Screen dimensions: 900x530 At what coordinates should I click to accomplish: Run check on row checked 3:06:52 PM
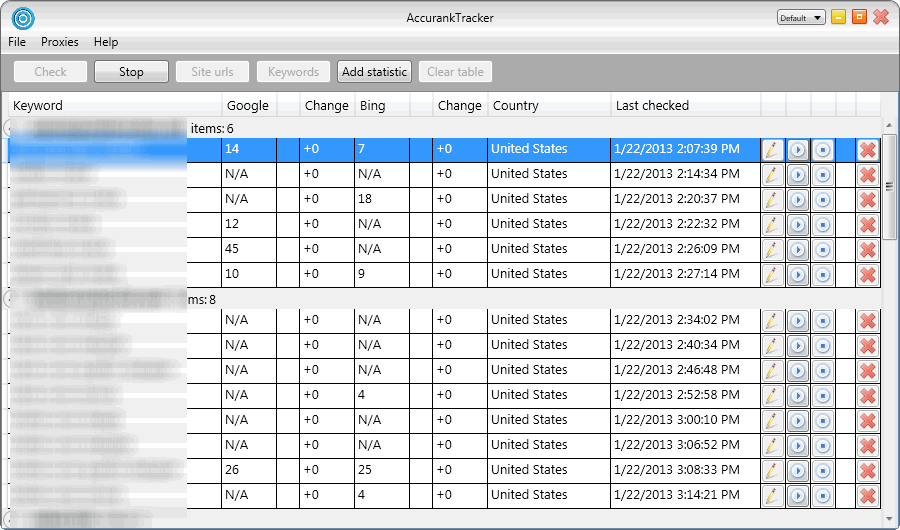(797, 446)
